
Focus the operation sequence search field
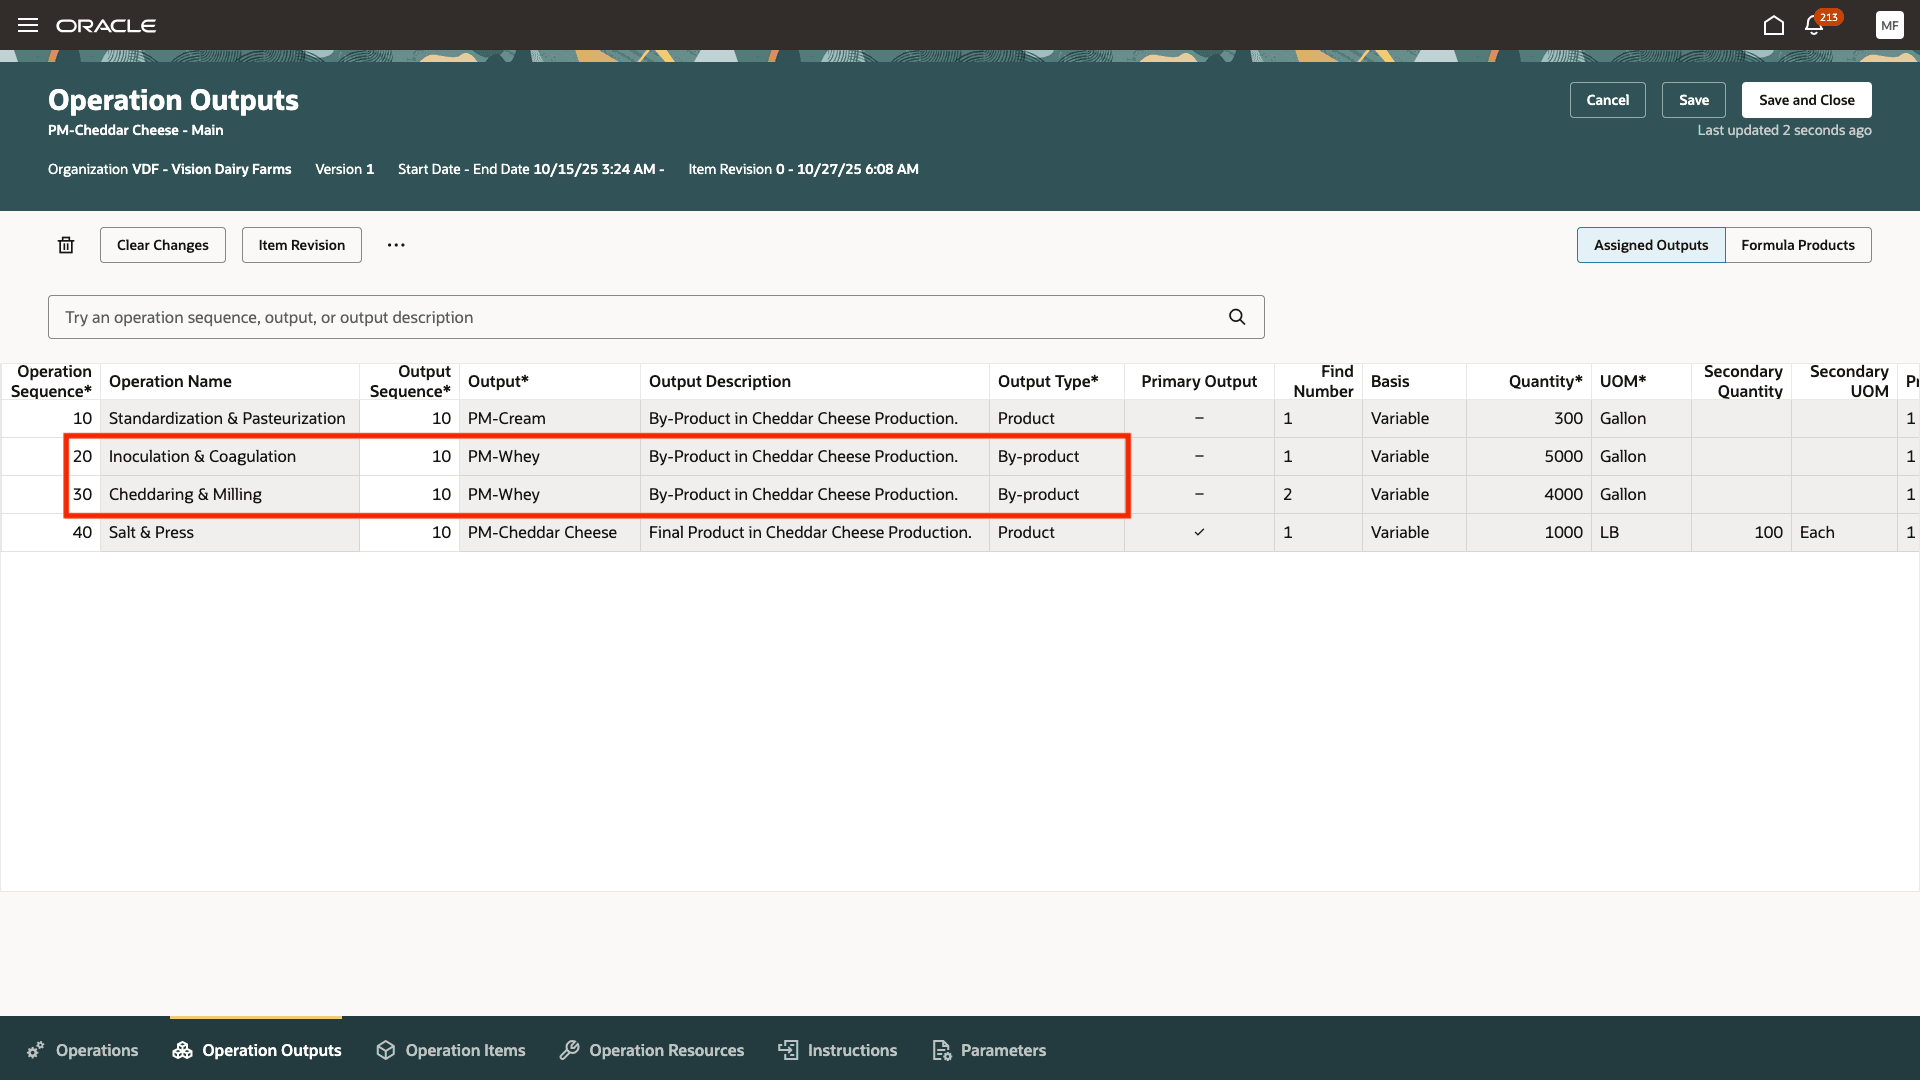point(640,317)
